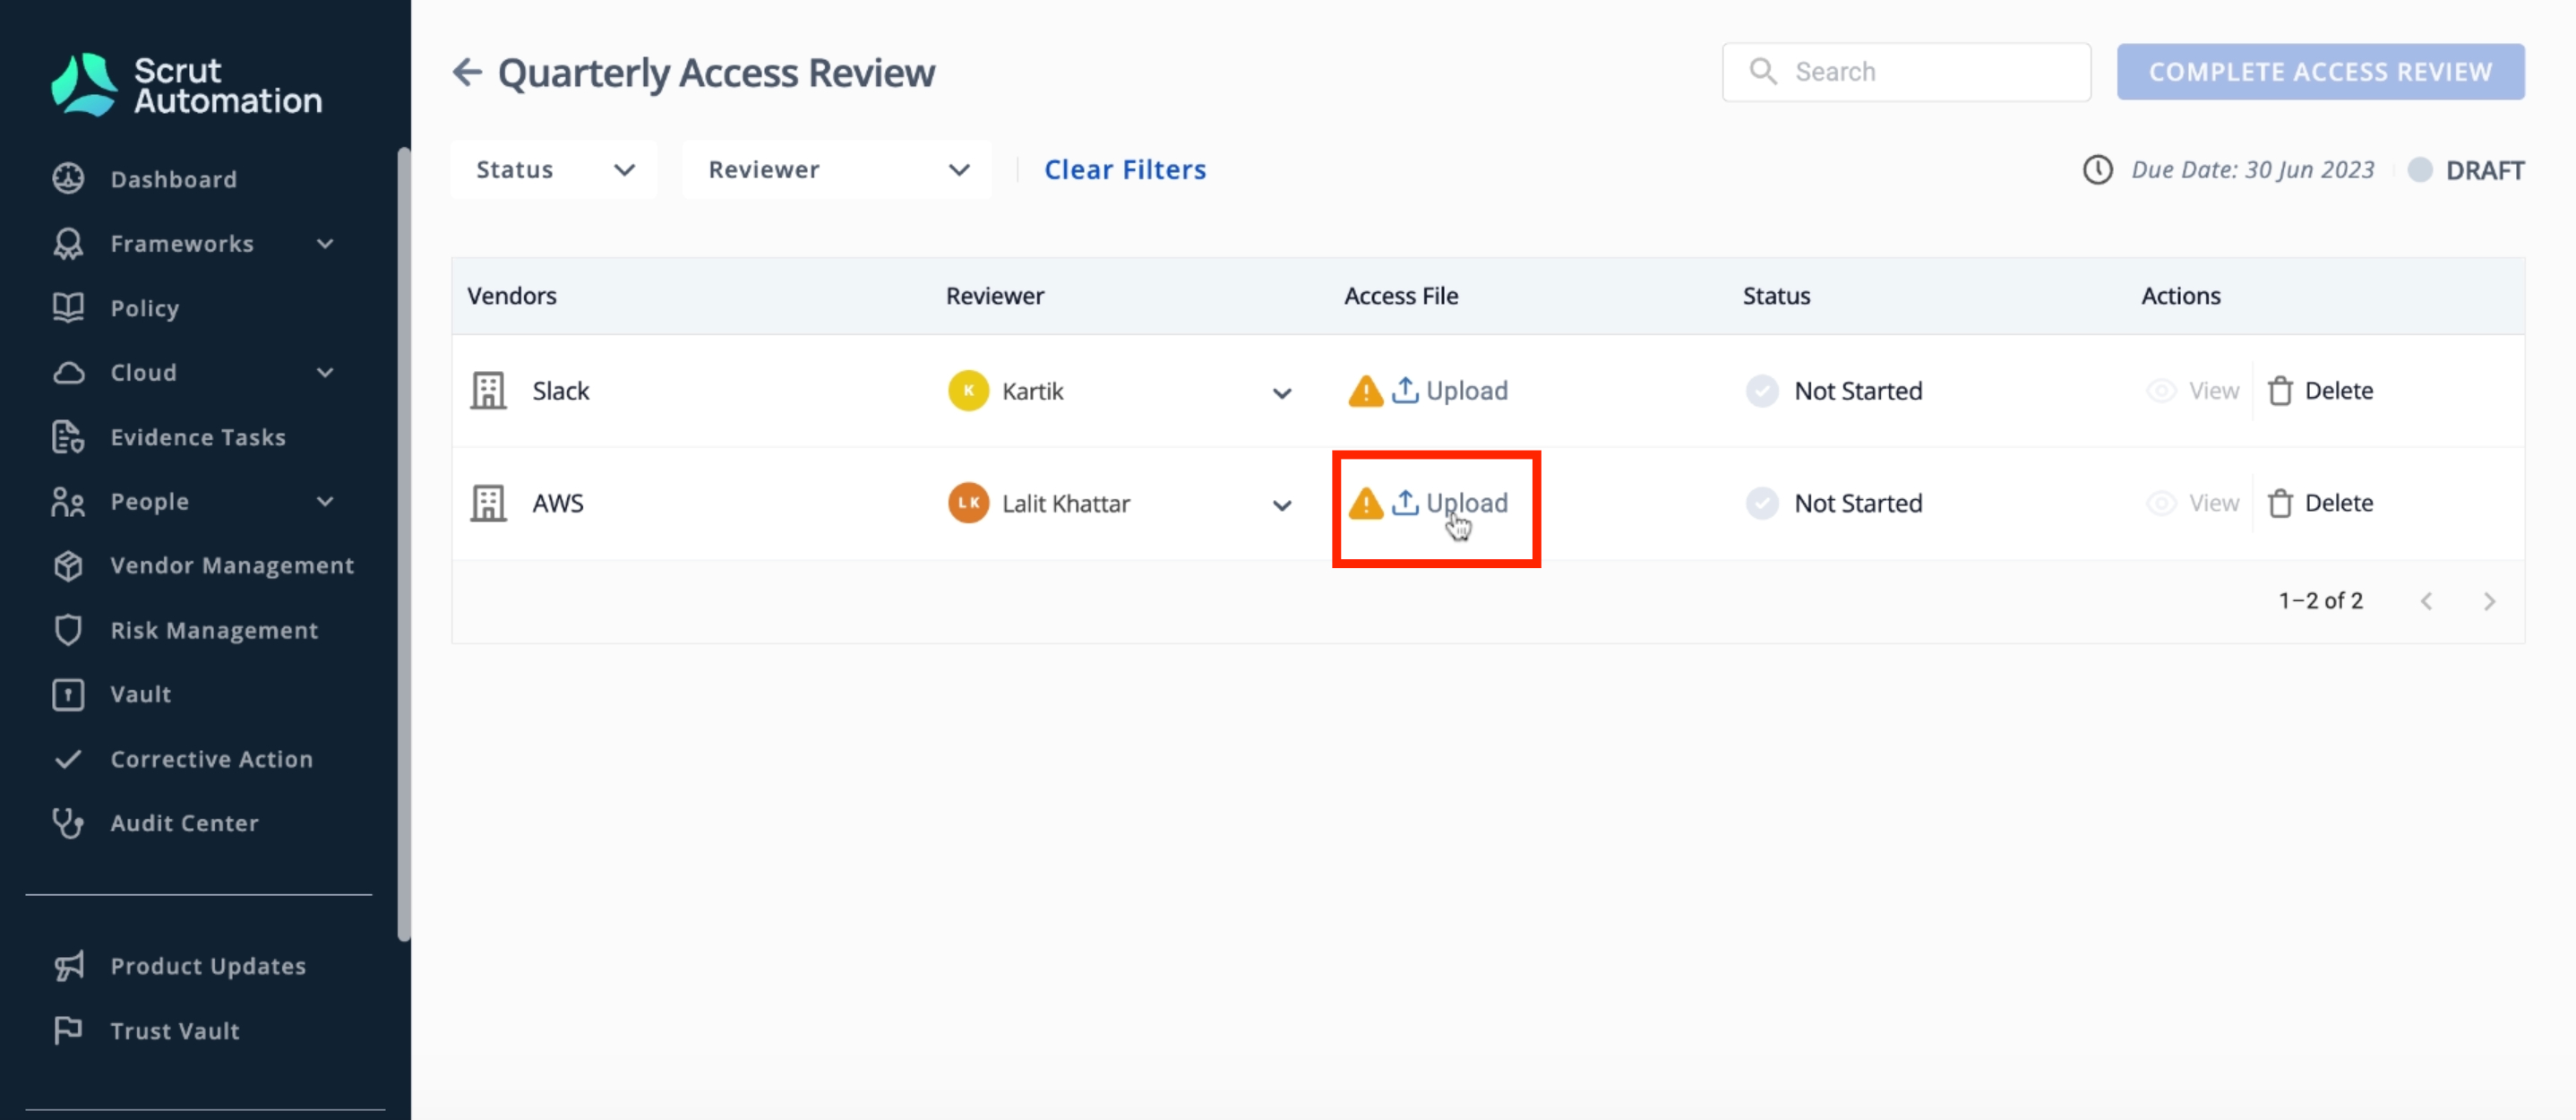
Task: Click the Corrective Action checkmark icon
Action: [x=68, y=759]
